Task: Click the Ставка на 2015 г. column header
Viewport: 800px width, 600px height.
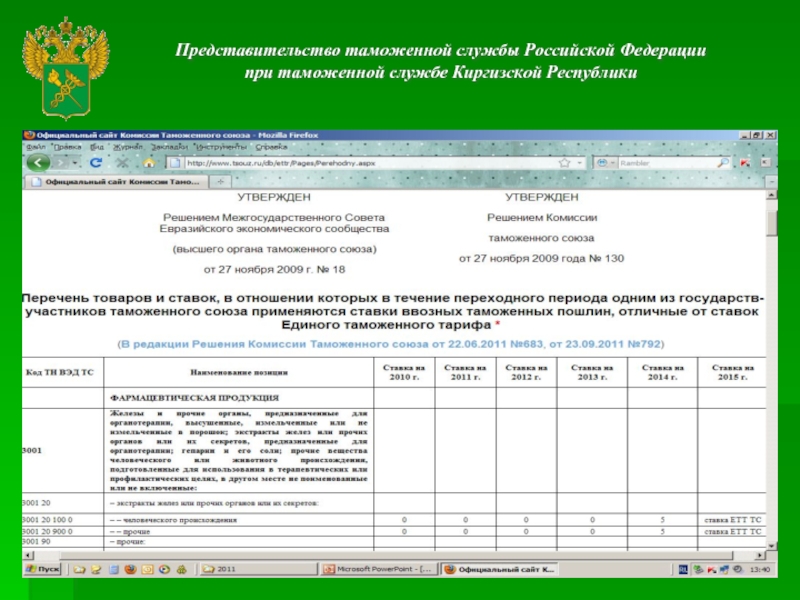Action: click(733, 372)
